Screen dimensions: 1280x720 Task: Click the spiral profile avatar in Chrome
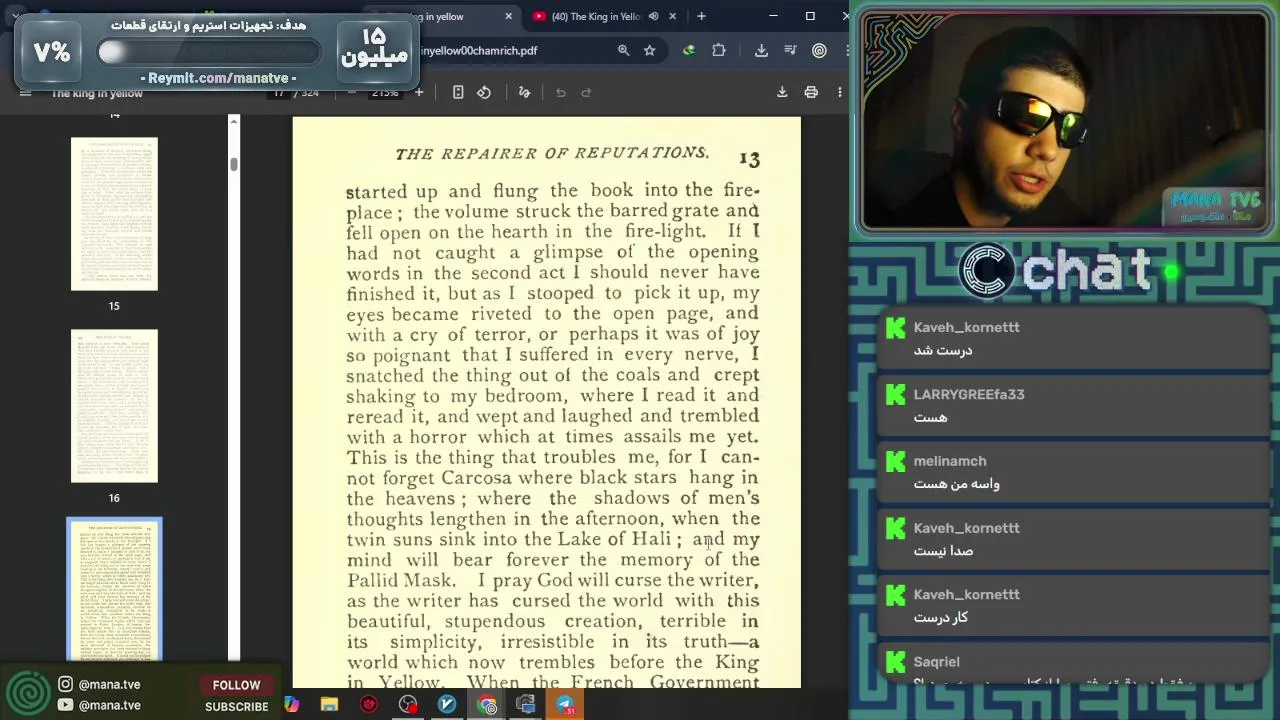(820, 50)
